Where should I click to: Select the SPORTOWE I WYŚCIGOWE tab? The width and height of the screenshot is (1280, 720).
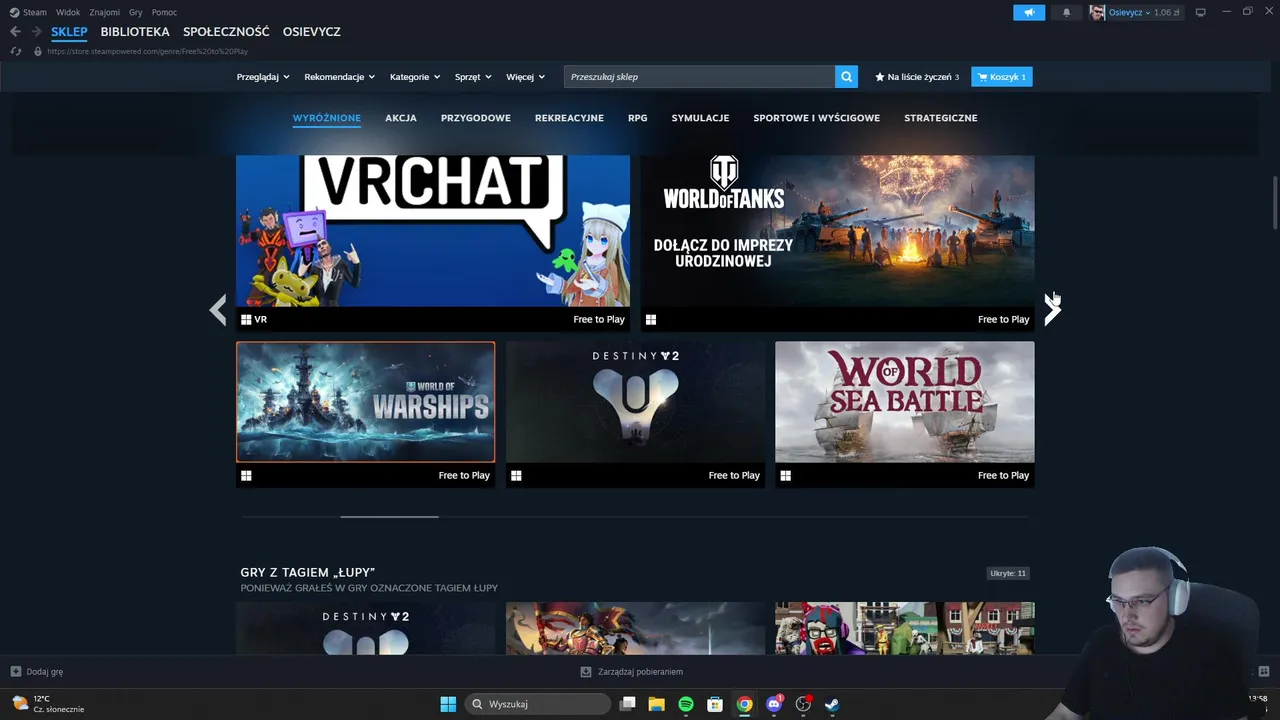817,118
